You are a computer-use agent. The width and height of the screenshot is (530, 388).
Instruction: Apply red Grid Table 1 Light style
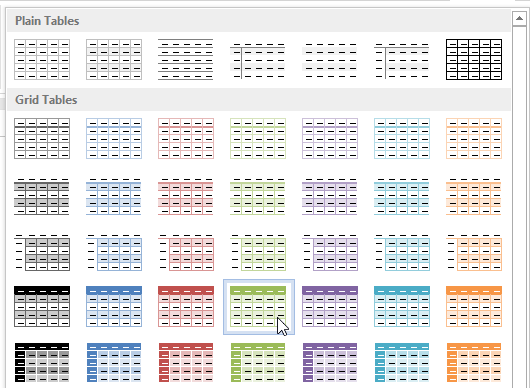tap(186, 138)
